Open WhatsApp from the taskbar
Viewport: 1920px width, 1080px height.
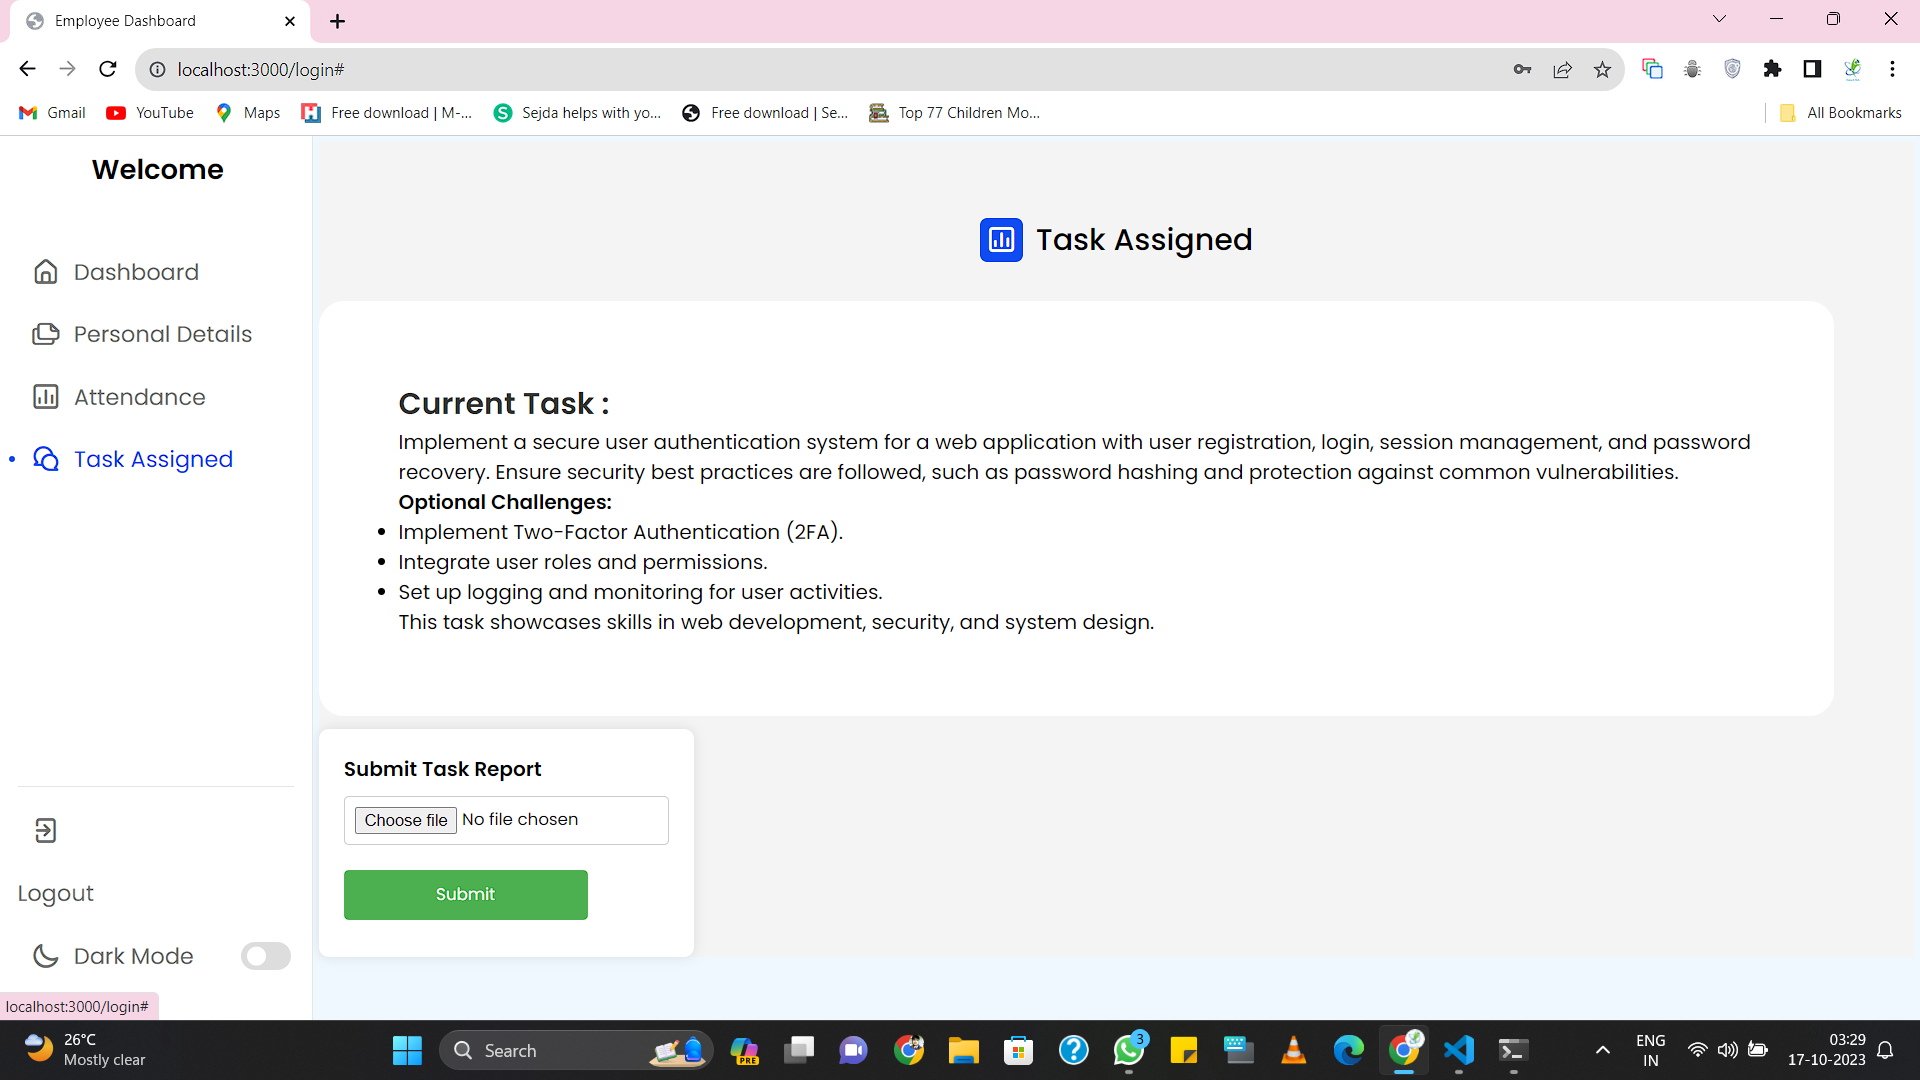click(x=1129, y=1050)
